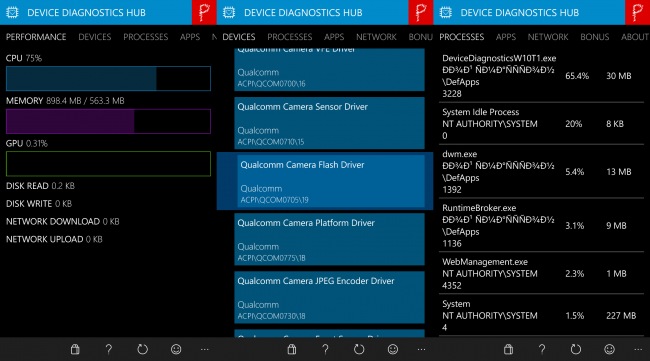The image size is (650, 361).
Task: Tap the red P logo on Processes screen
Action: [x=638, y=12]
